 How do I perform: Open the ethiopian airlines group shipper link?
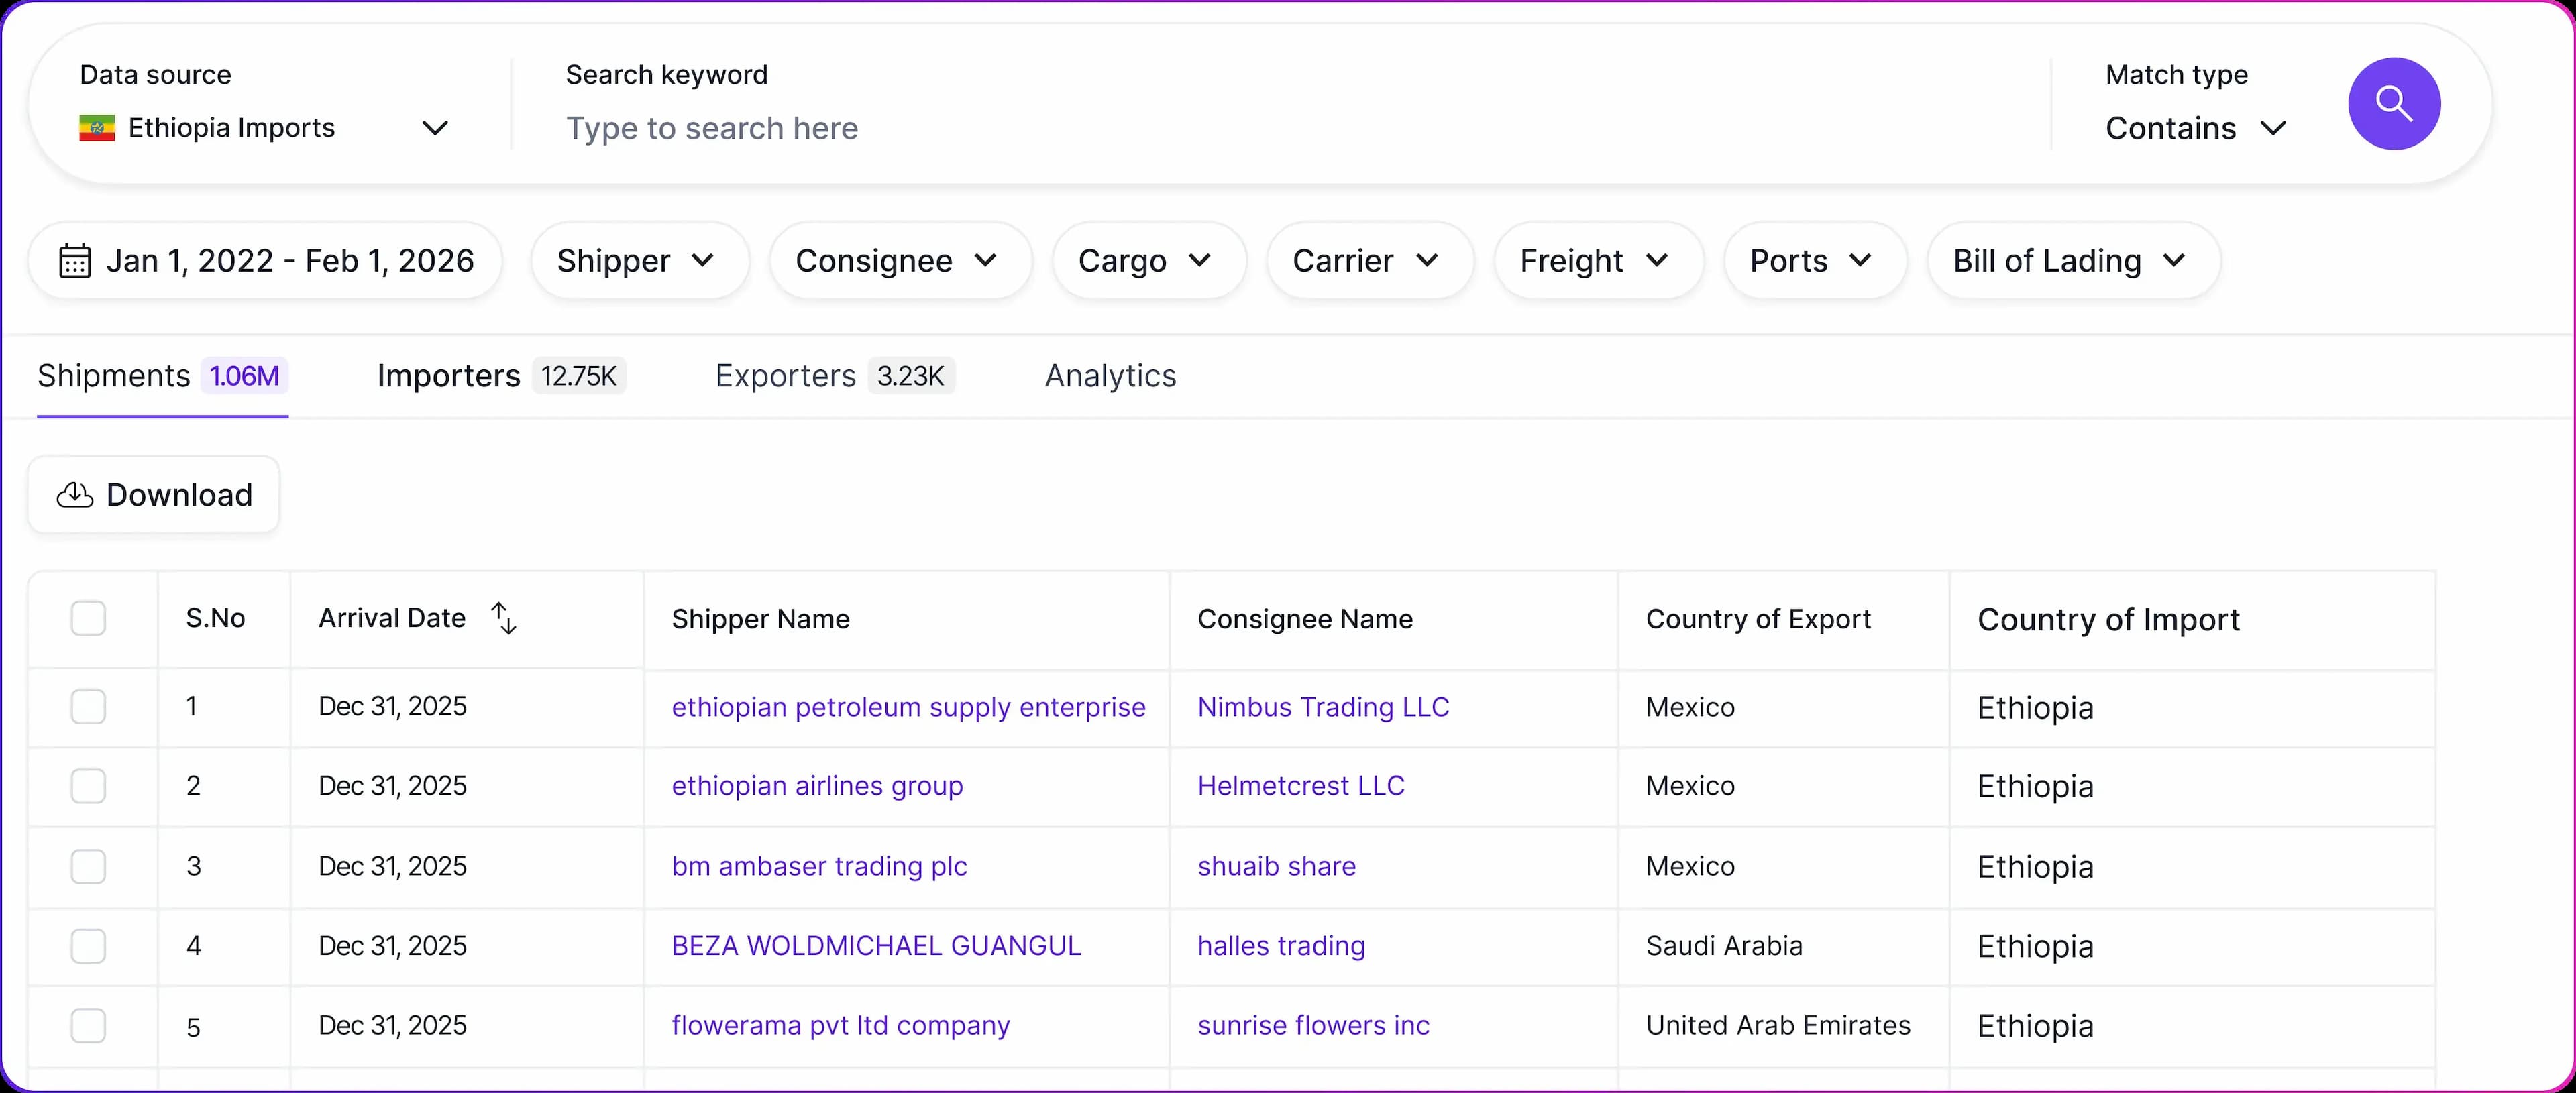[x=817, y=786]
